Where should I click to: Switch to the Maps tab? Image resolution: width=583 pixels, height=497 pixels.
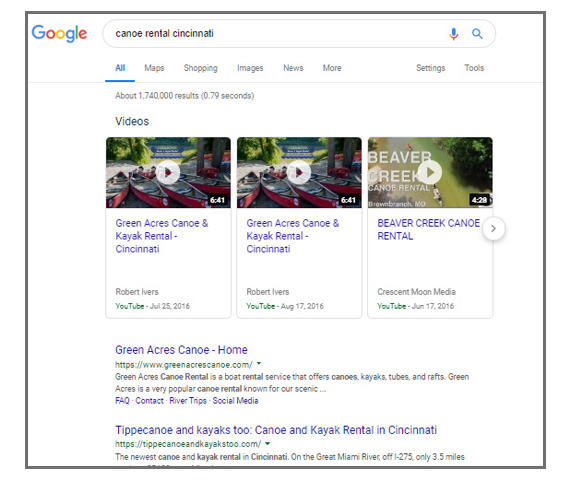(154, 68)
